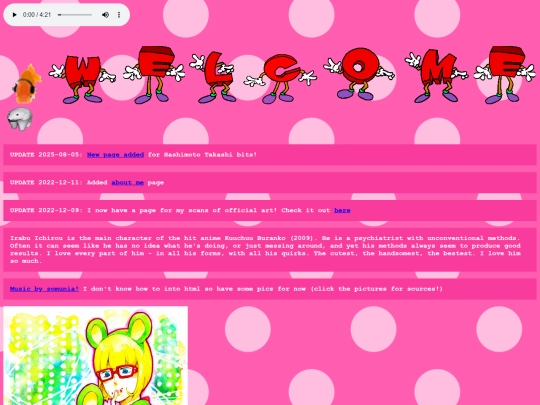Click the goldfish with headphones image
This screenshot has width=540, height=405.
point(27,84)
